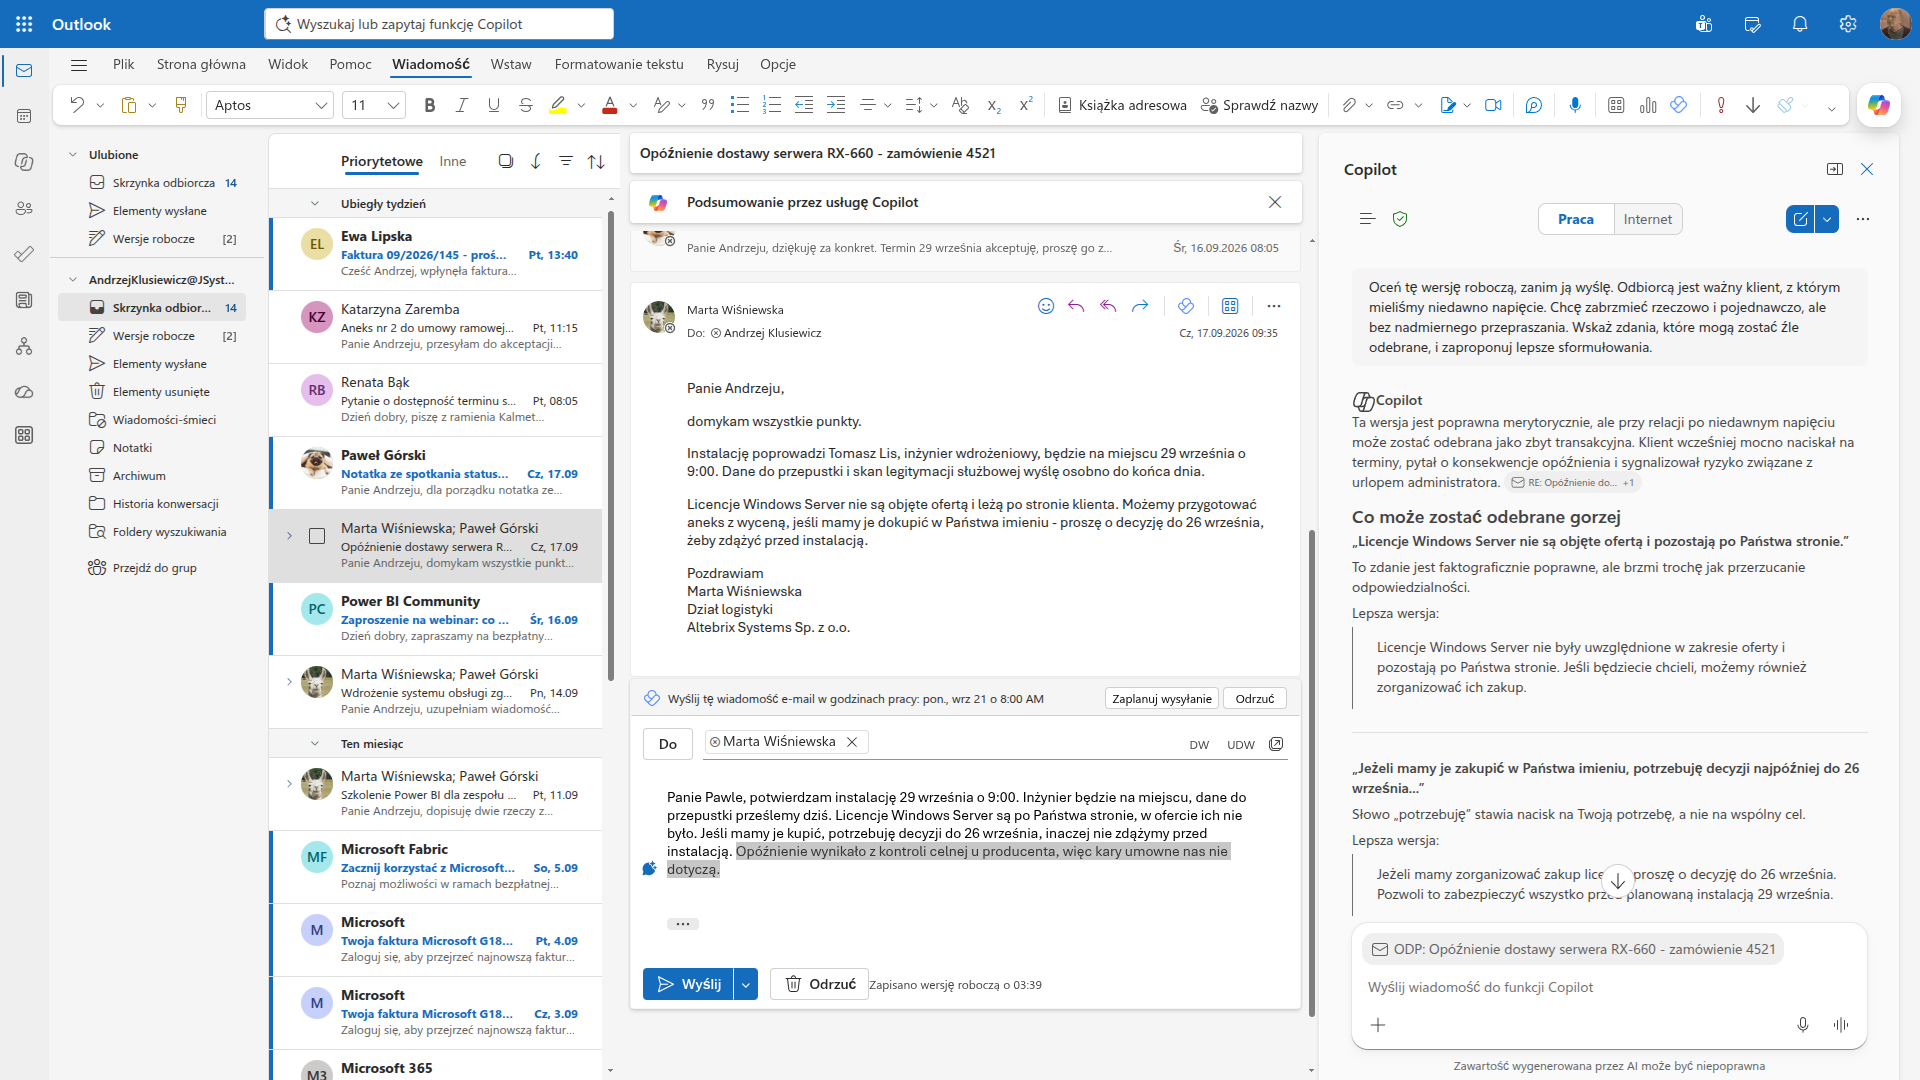This screenshot has height=1080, width=1920.
Task: Use the Copilot chat microphone
Action: pyautogui.click(x=1803, y=1025)
